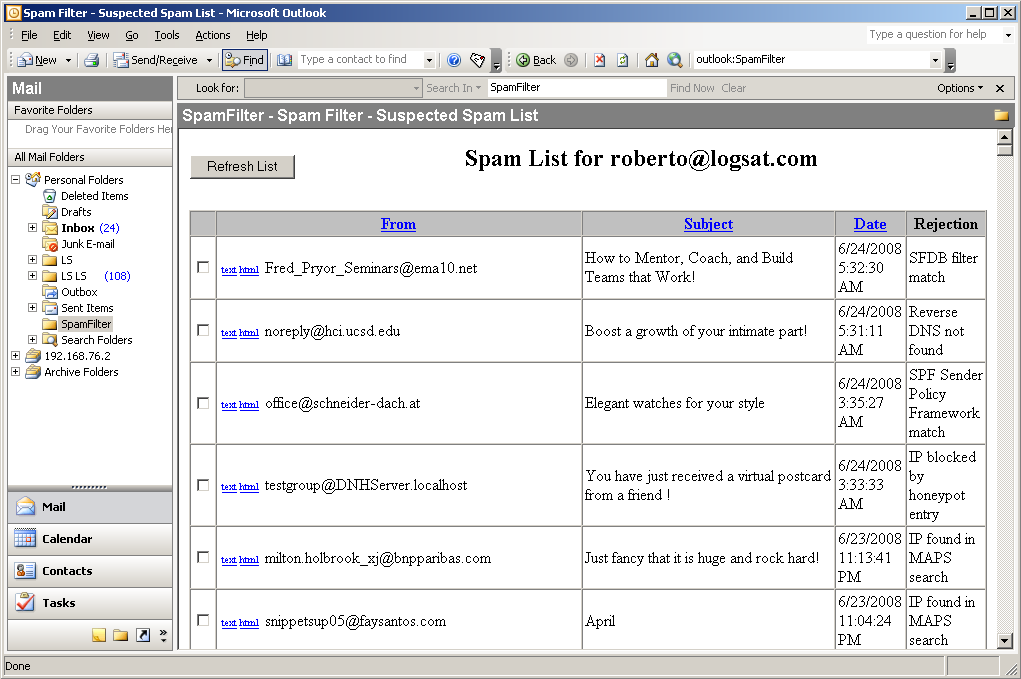
Task: Click the scroll down arrow of spam list
Action: coord(1005,641)
